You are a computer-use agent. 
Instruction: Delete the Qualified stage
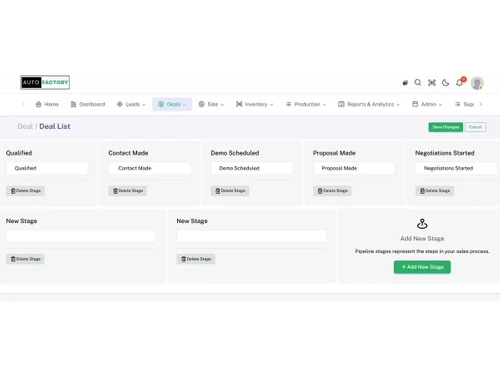(25, 191)
